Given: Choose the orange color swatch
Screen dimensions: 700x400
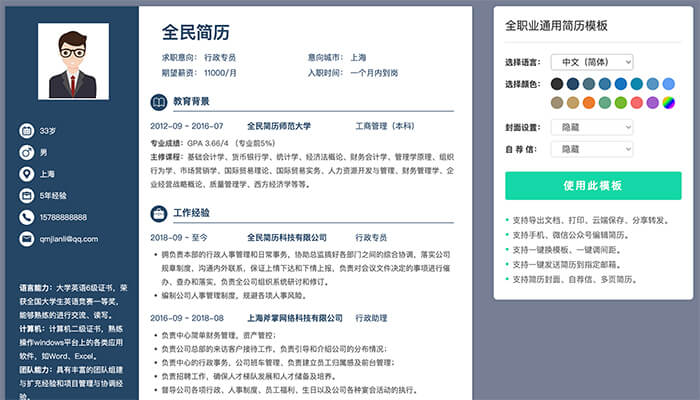Looking at the screenshot, I should [589, 102].
